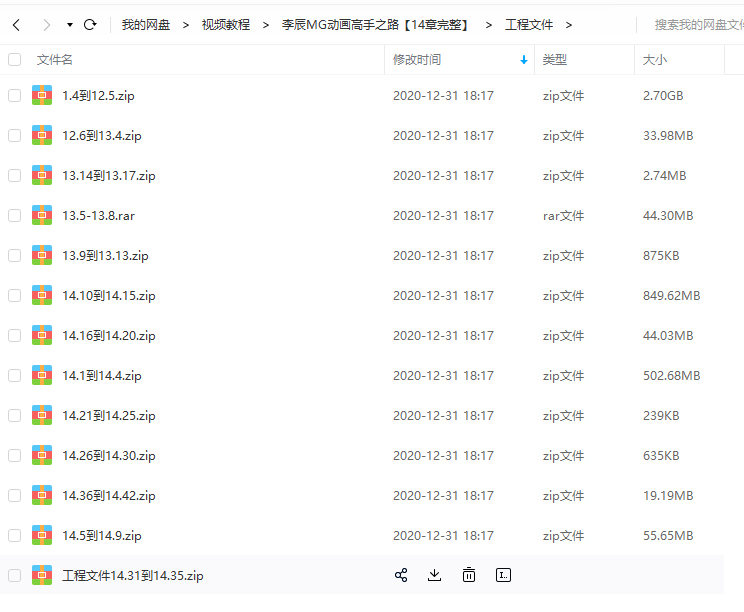Expand the chevron after 工程文件 in breadcrumb
The height and width of the screenshot is (612, 744).
point(569,24)
